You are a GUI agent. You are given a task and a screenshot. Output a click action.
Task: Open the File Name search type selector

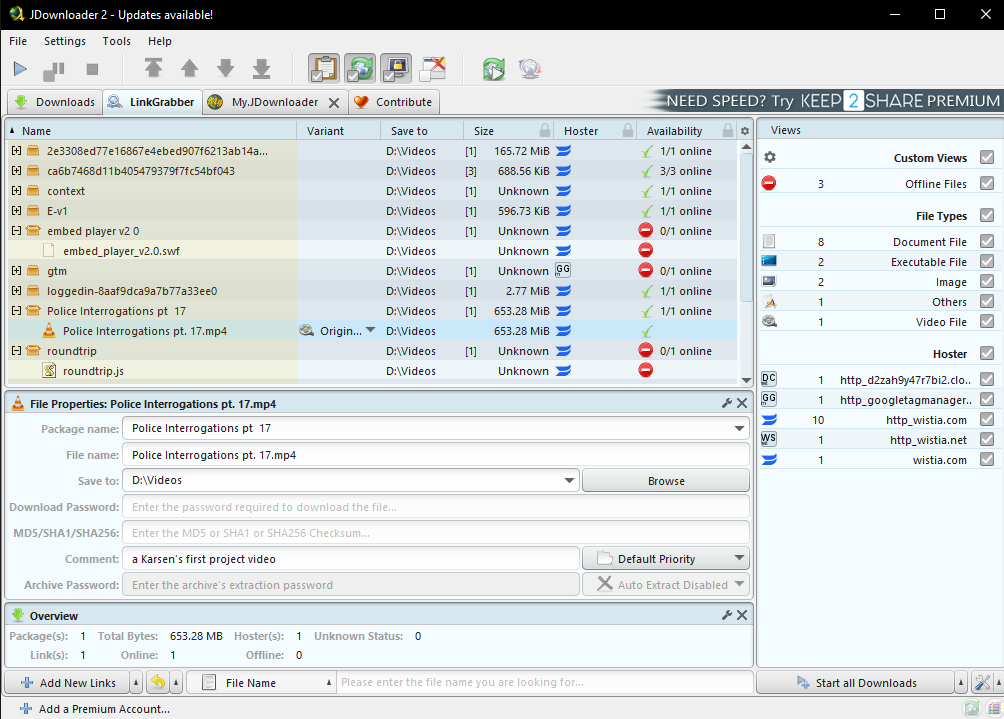pos(262,683)
